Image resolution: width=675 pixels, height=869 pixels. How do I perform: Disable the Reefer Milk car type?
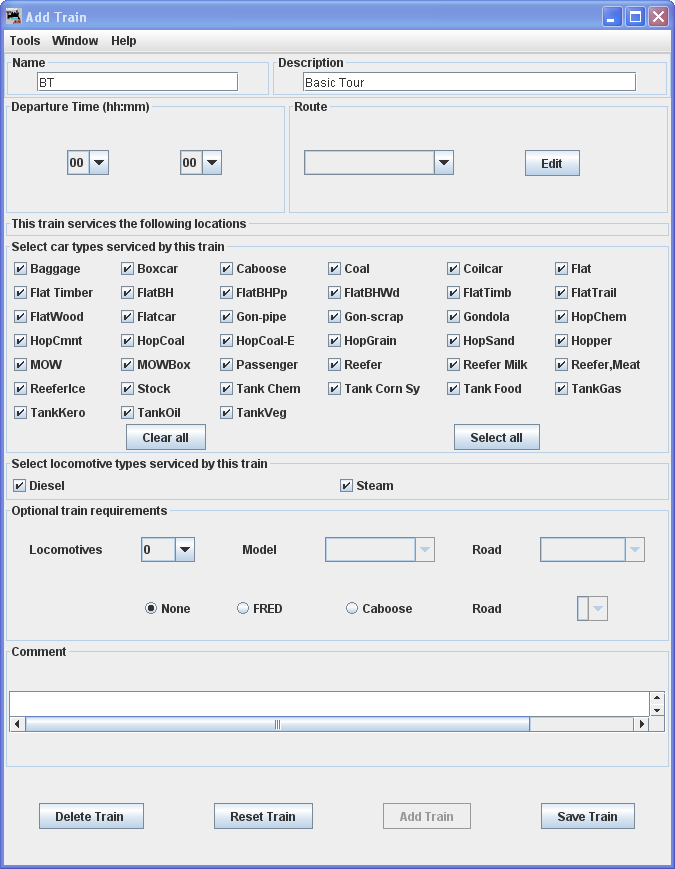click(x=454, y=365)
